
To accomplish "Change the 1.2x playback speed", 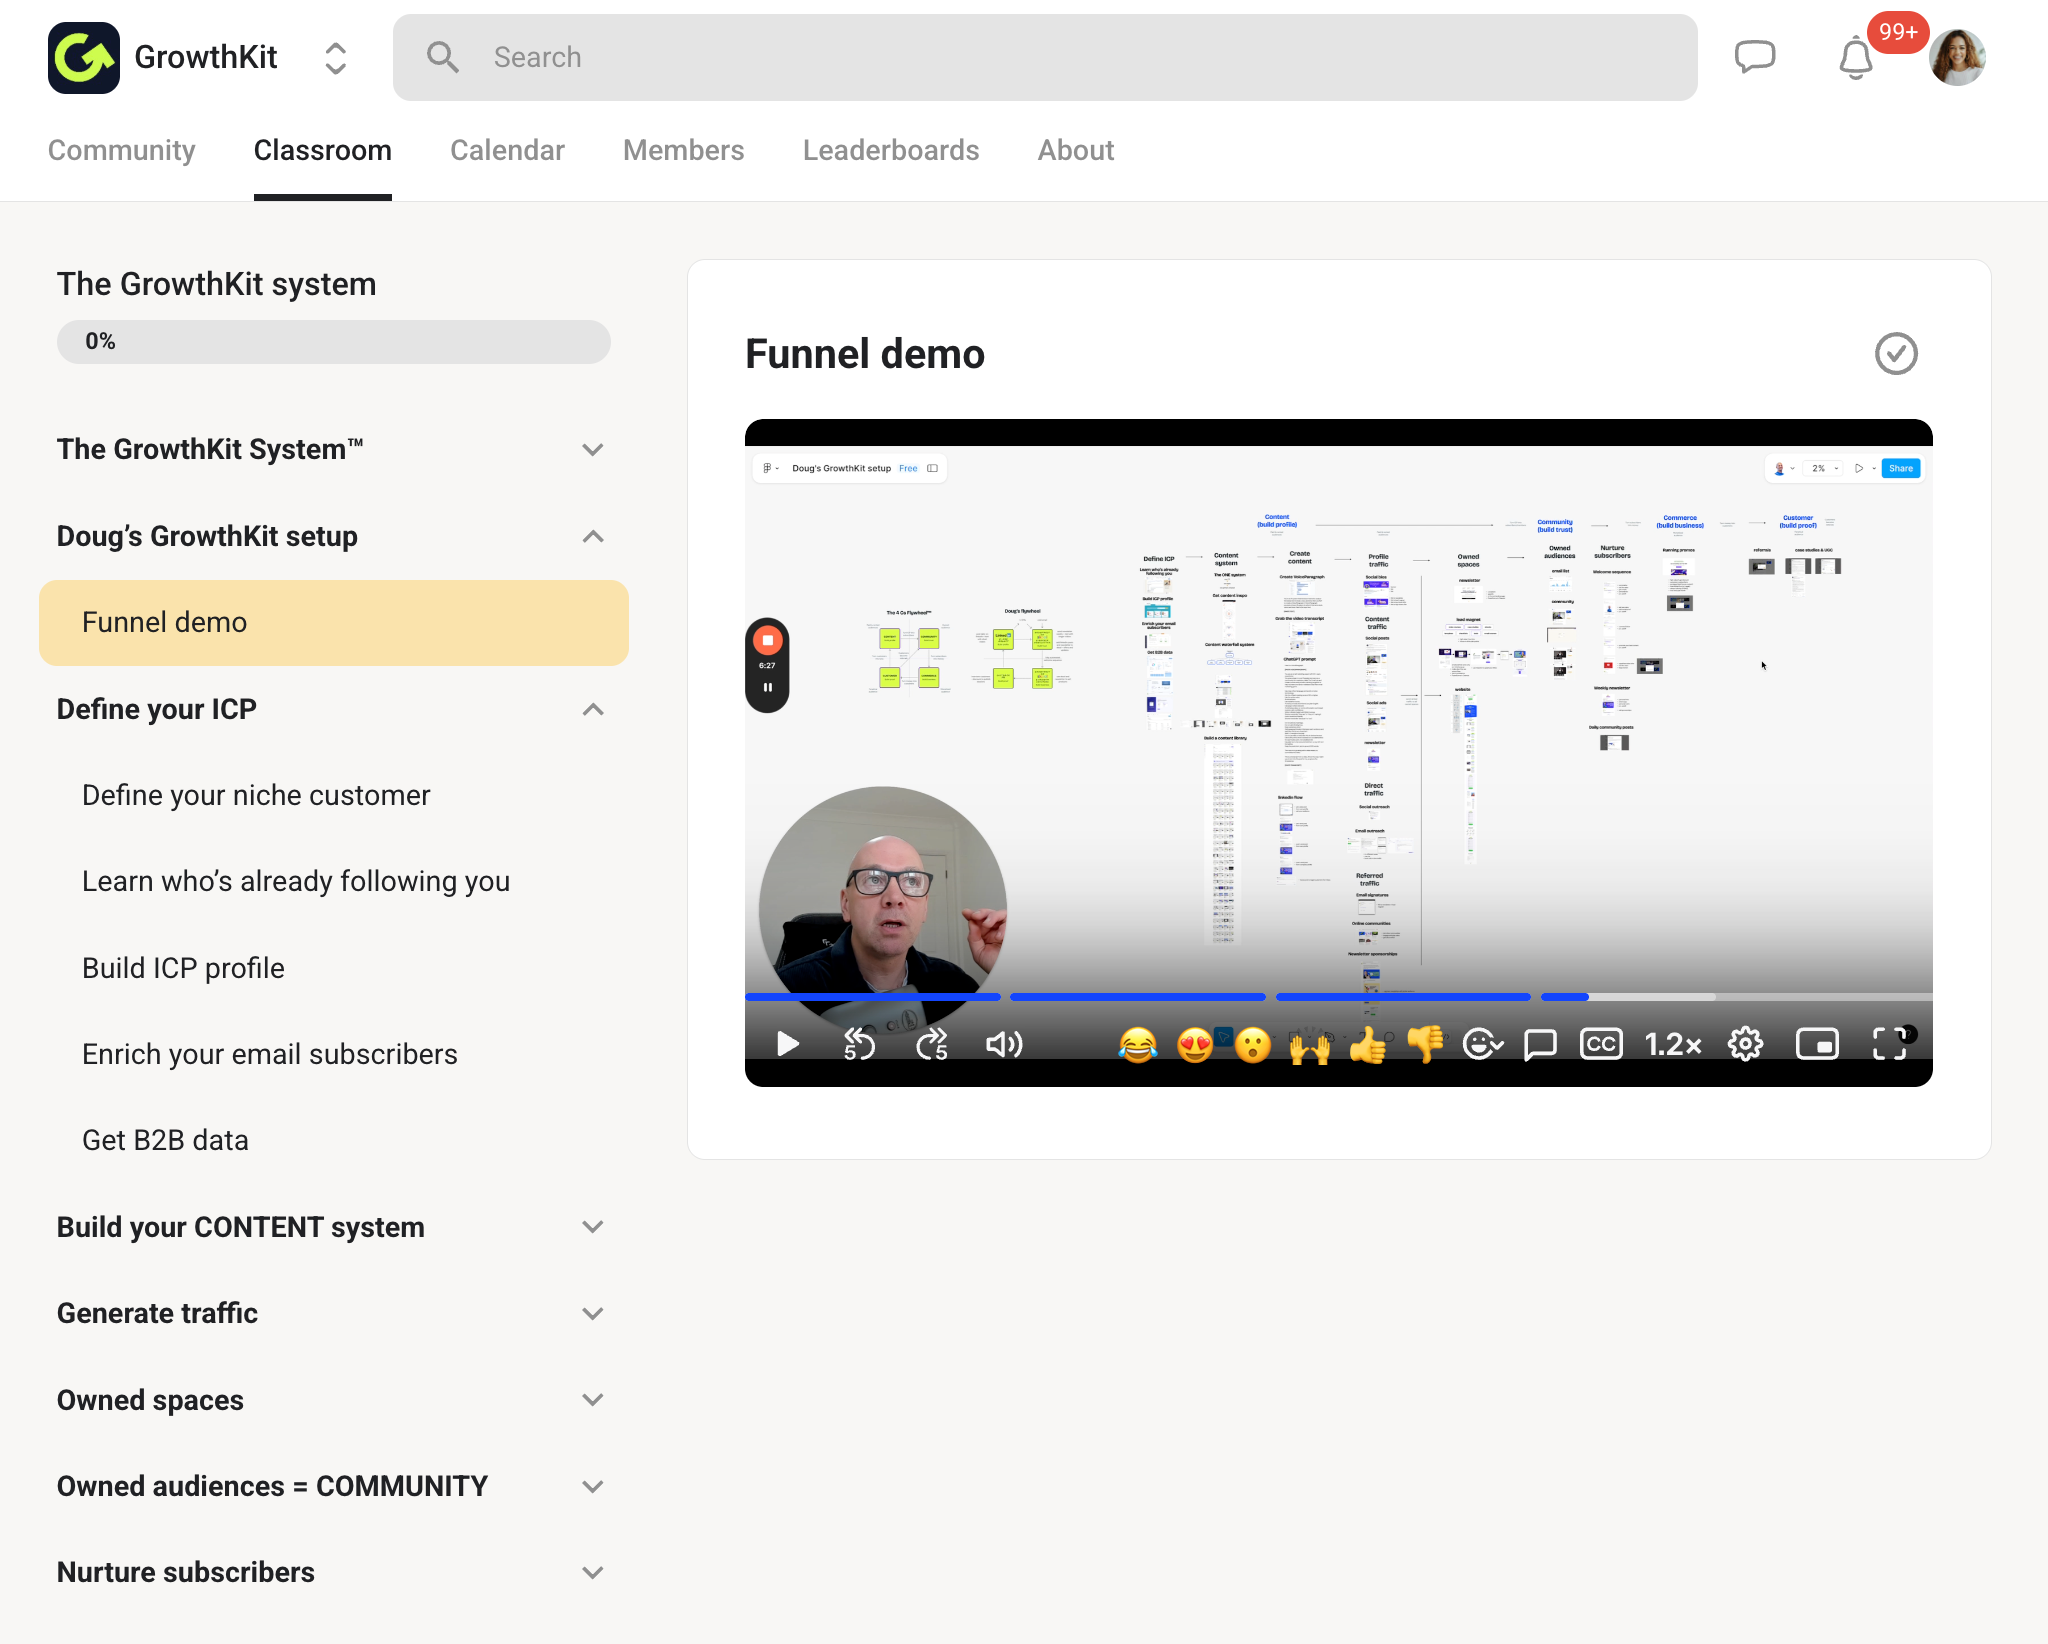I will click(x=1673, y=1045).
